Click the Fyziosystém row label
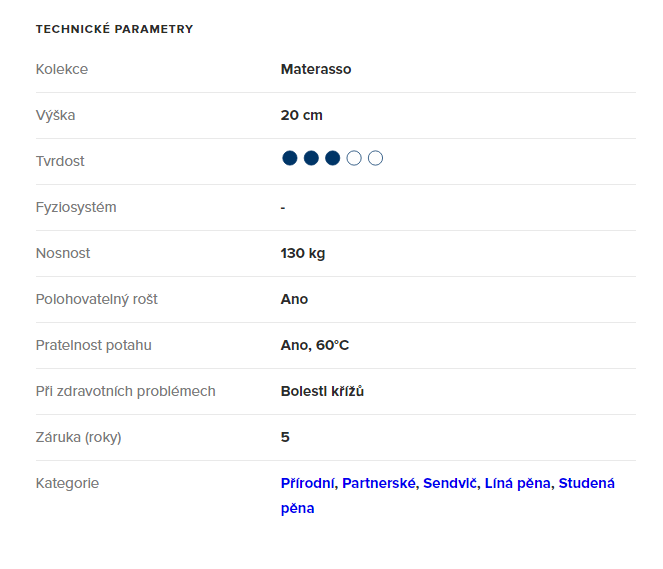663x569 pixels. pos(76,207)
